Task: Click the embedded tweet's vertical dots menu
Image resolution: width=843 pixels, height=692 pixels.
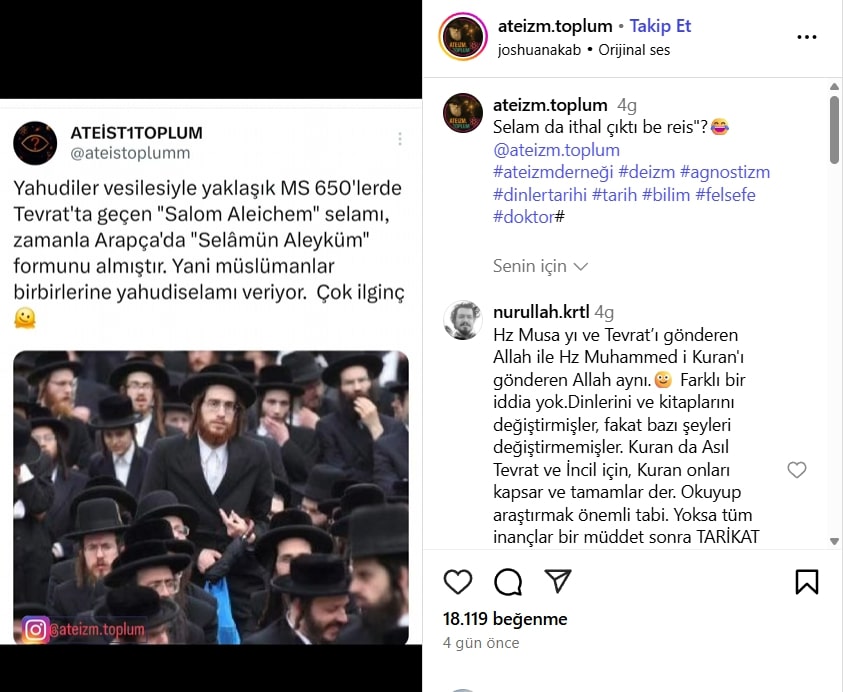Action: (x=400, y=139)
